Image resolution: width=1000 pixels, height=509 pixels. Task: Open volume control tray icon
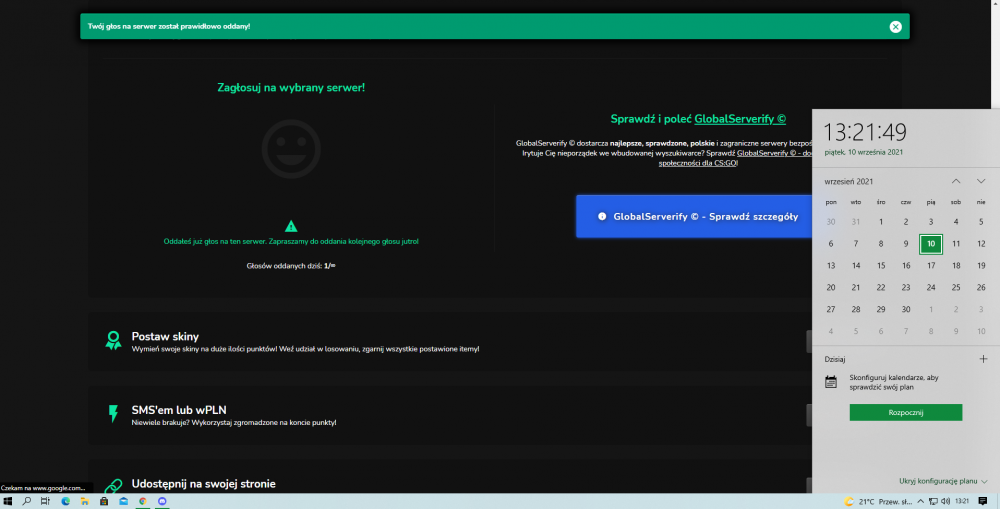[945, 501]
